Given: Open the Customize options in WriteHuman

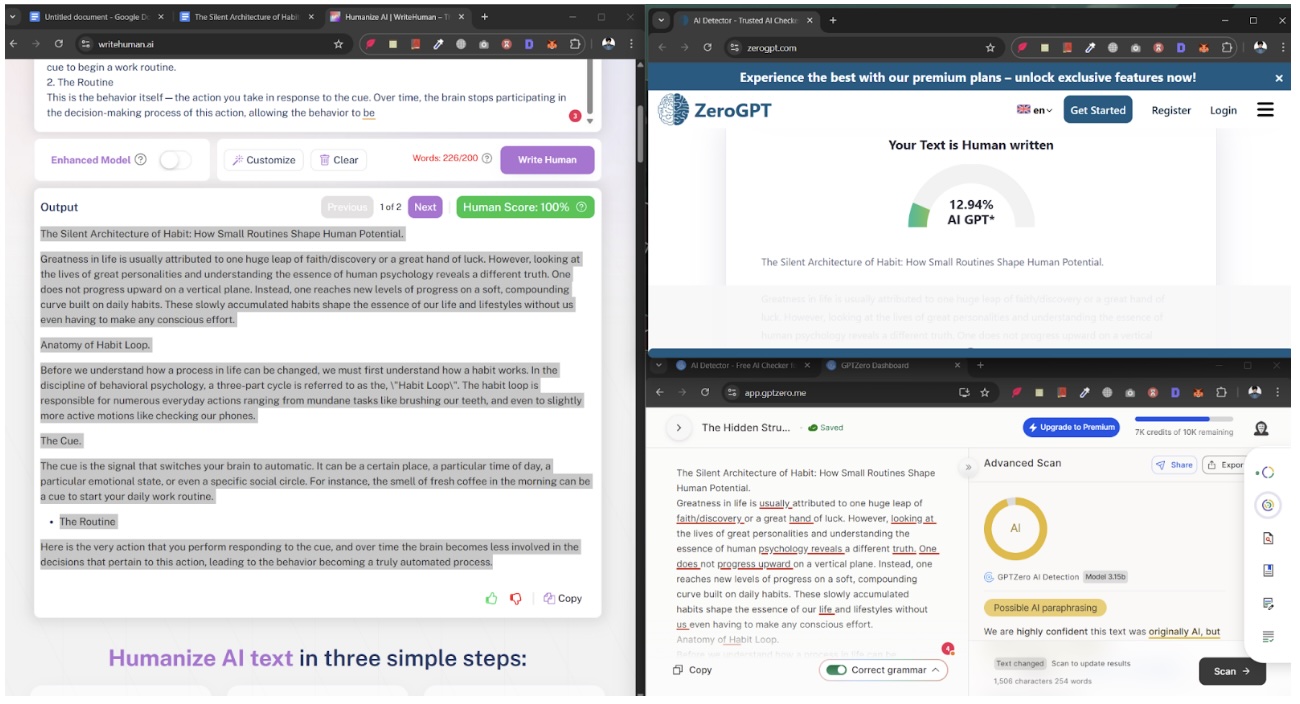Looking at the screenshot, I should pos(263,160).
